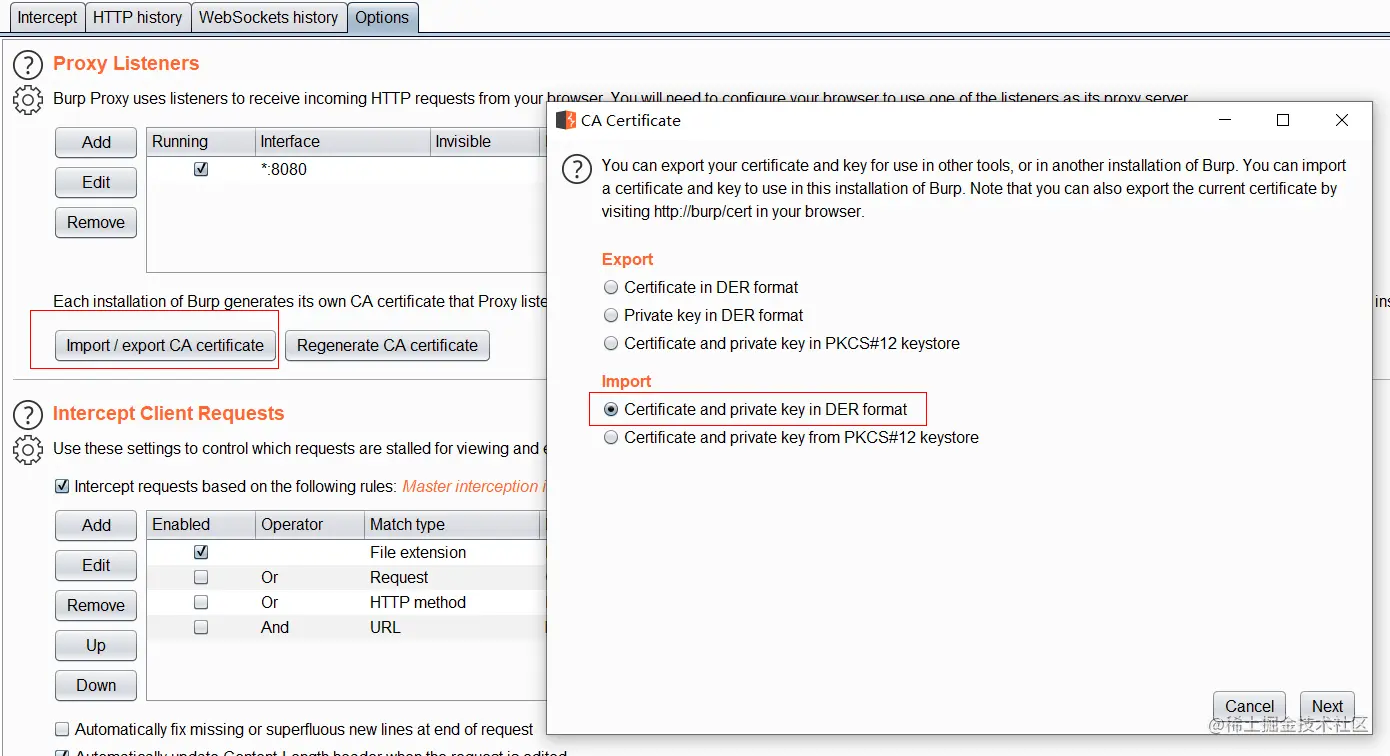
Task: Open the Intercept Client Requests settings gear
Action: click(27, 450)
